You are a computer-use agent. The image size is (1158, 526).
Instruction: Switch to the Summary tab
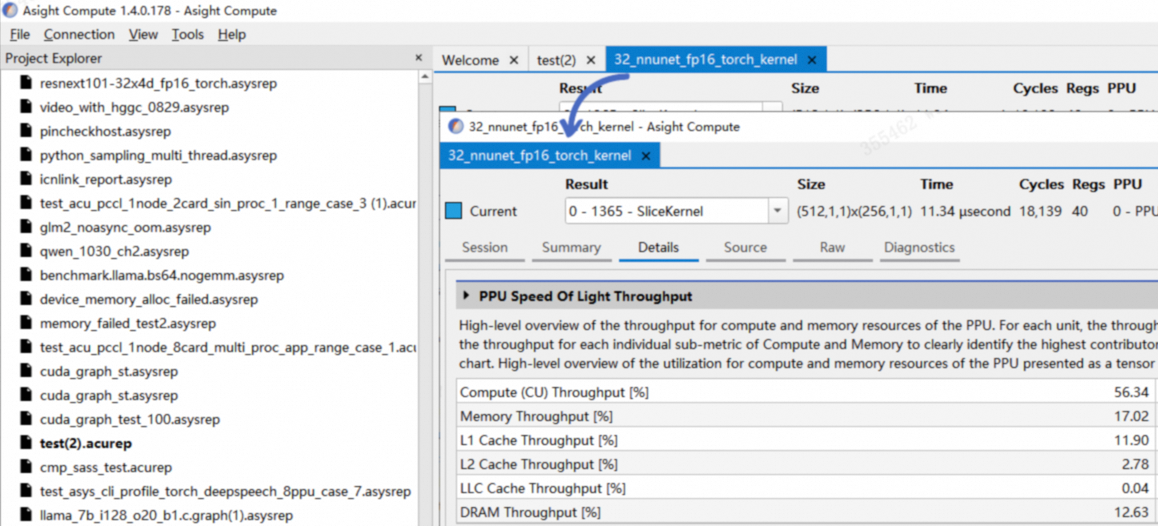pyautogui.click(x=571, y=247)
